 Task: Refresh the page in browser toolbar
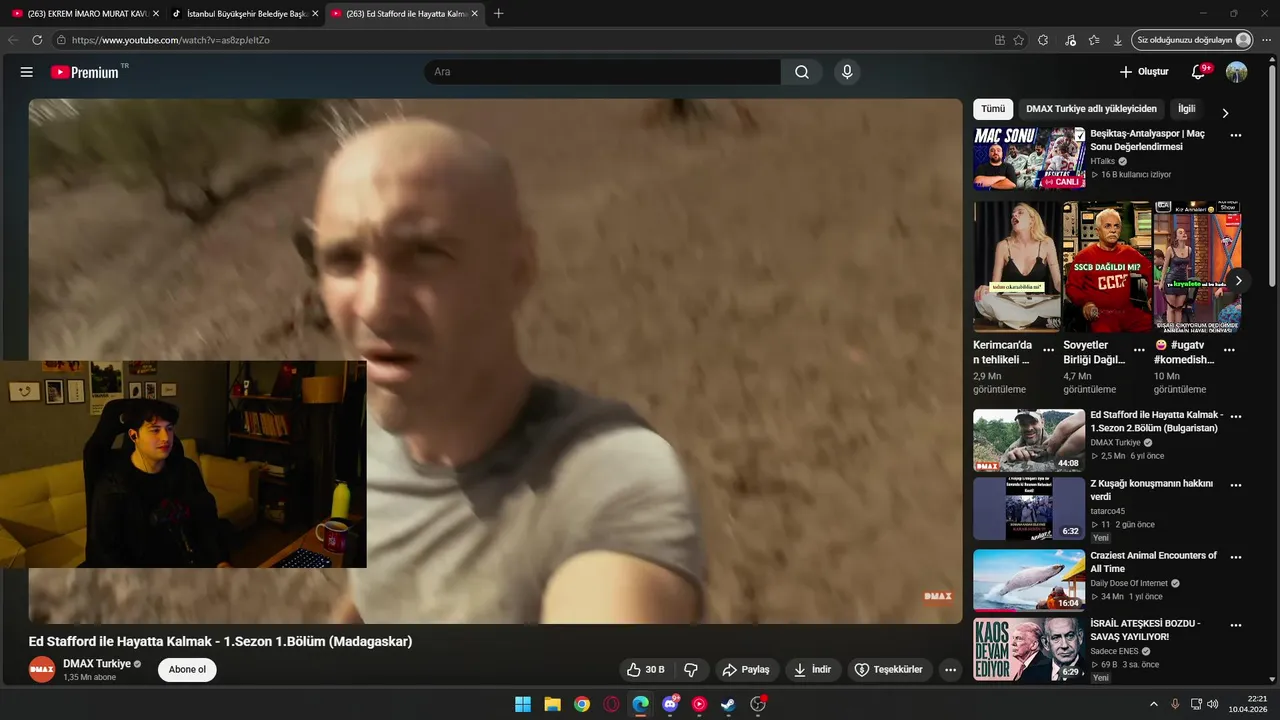(37, 40)
